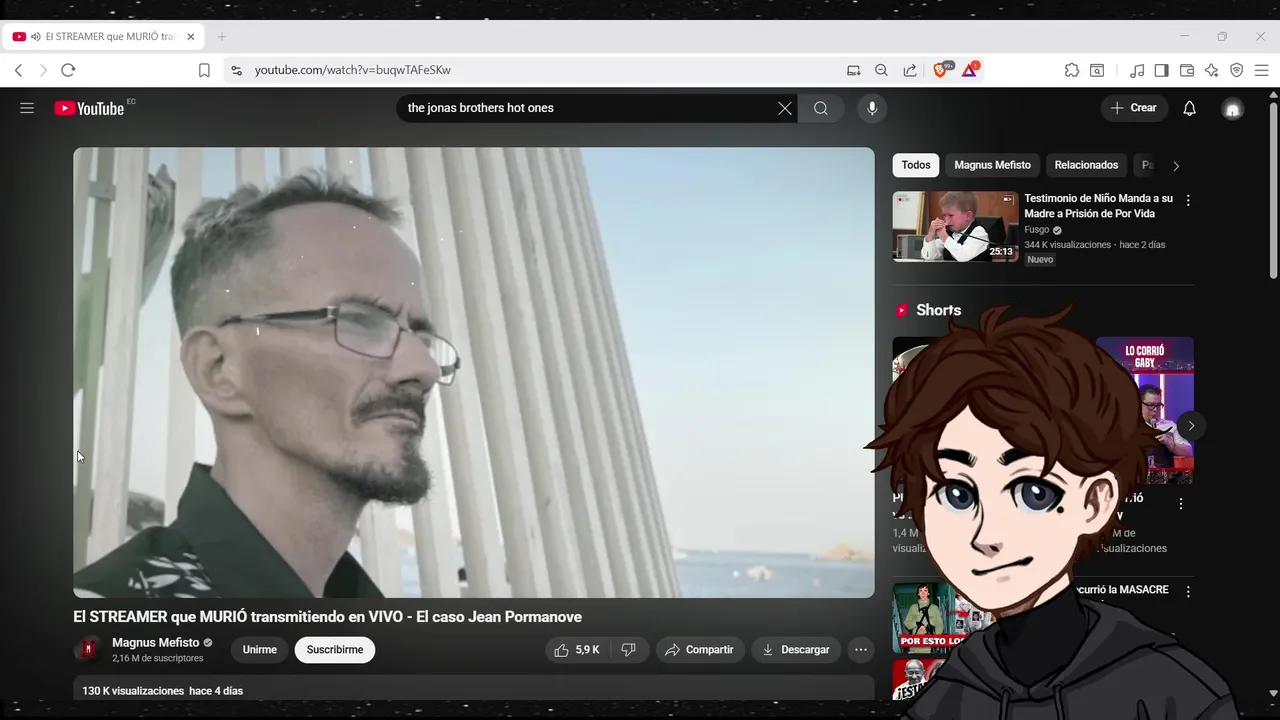Open the YouTube hamburger guide menu
Image resolution: width=1280 pixels, height=720 pixels.
click(27, 108)
